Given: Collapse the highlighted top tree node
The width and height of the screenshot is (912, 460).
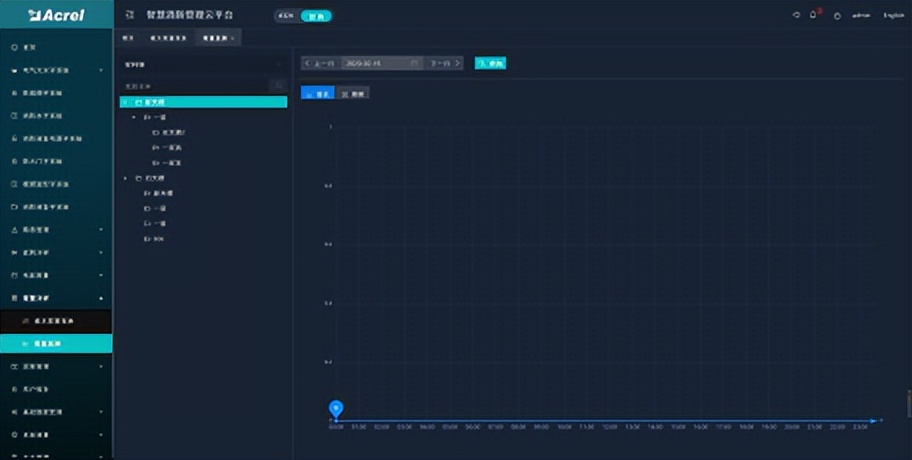Looking at the screenshot, I should 123,102.
